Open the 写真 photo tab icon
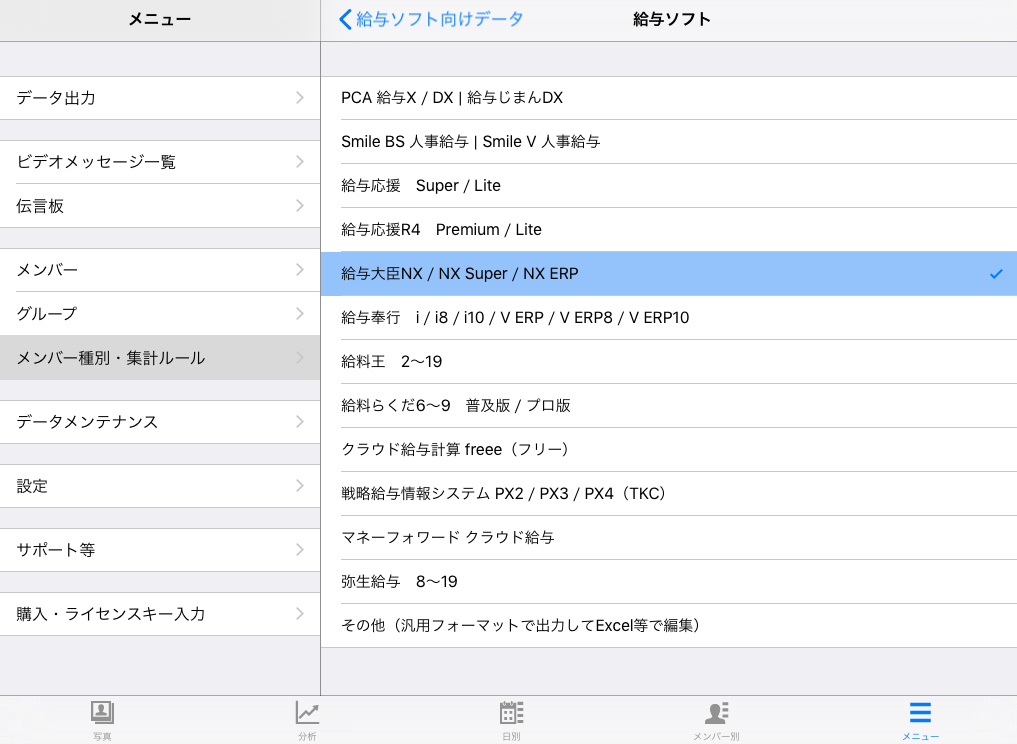 tap(102, 713)
